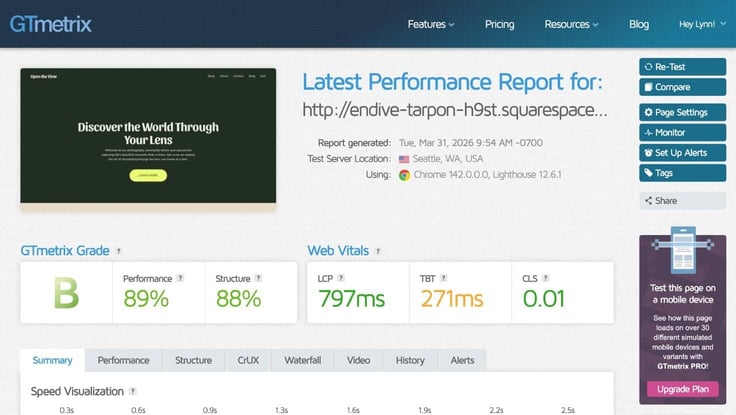The height and width of the screenshot is (415, 736).
Task: Show help for Performance score
Action: [x=180, y=278]
